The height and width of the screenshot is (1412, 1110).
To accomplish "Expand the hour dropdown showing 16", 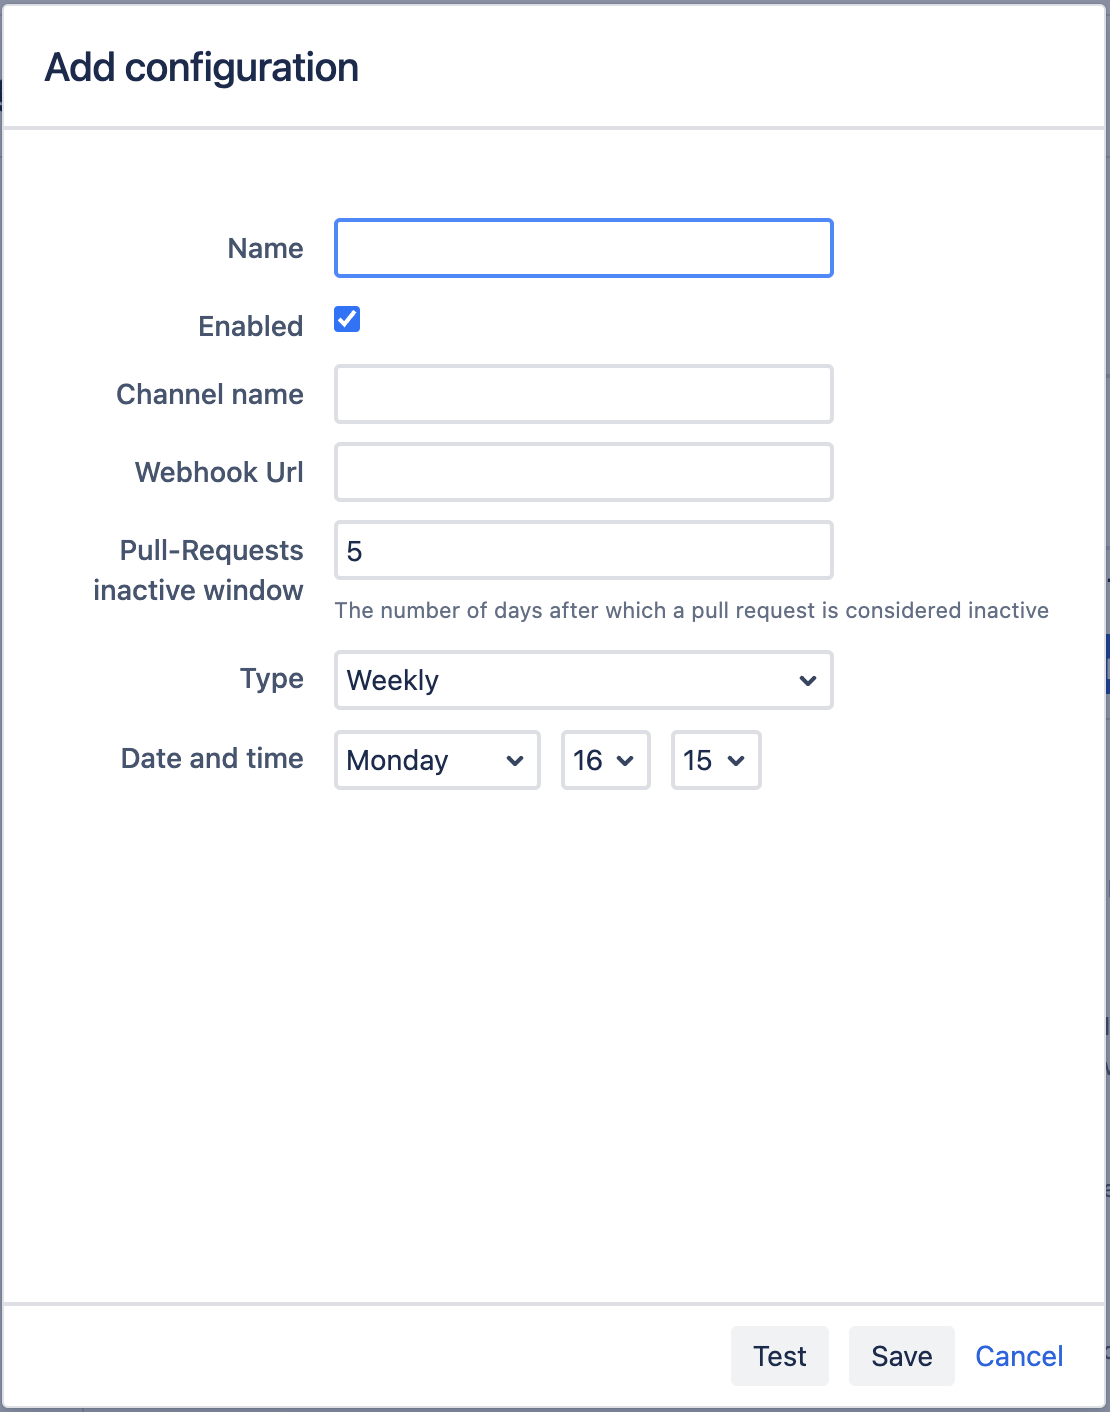I will (x=605, y=760).
